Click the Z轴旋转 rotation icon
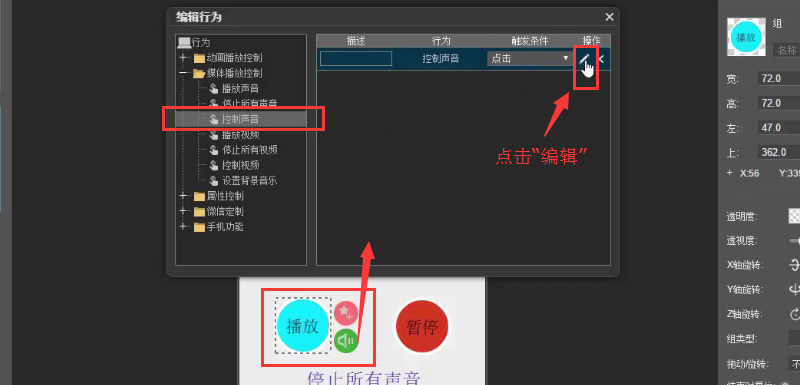Image resolution: width=800 pixels, height=385 pixels. 794,314
